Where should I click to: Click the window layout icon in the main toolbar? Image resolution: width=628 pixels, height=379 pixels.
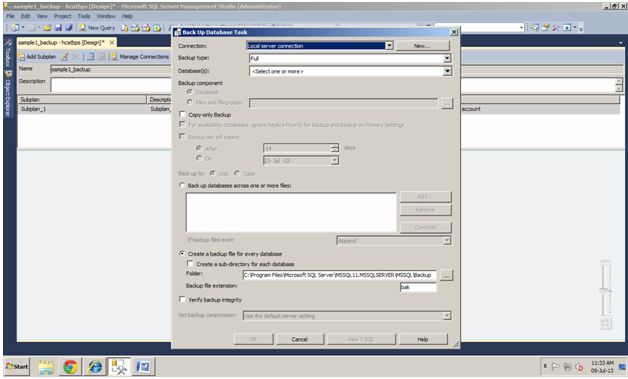click(x=567, y=28)
